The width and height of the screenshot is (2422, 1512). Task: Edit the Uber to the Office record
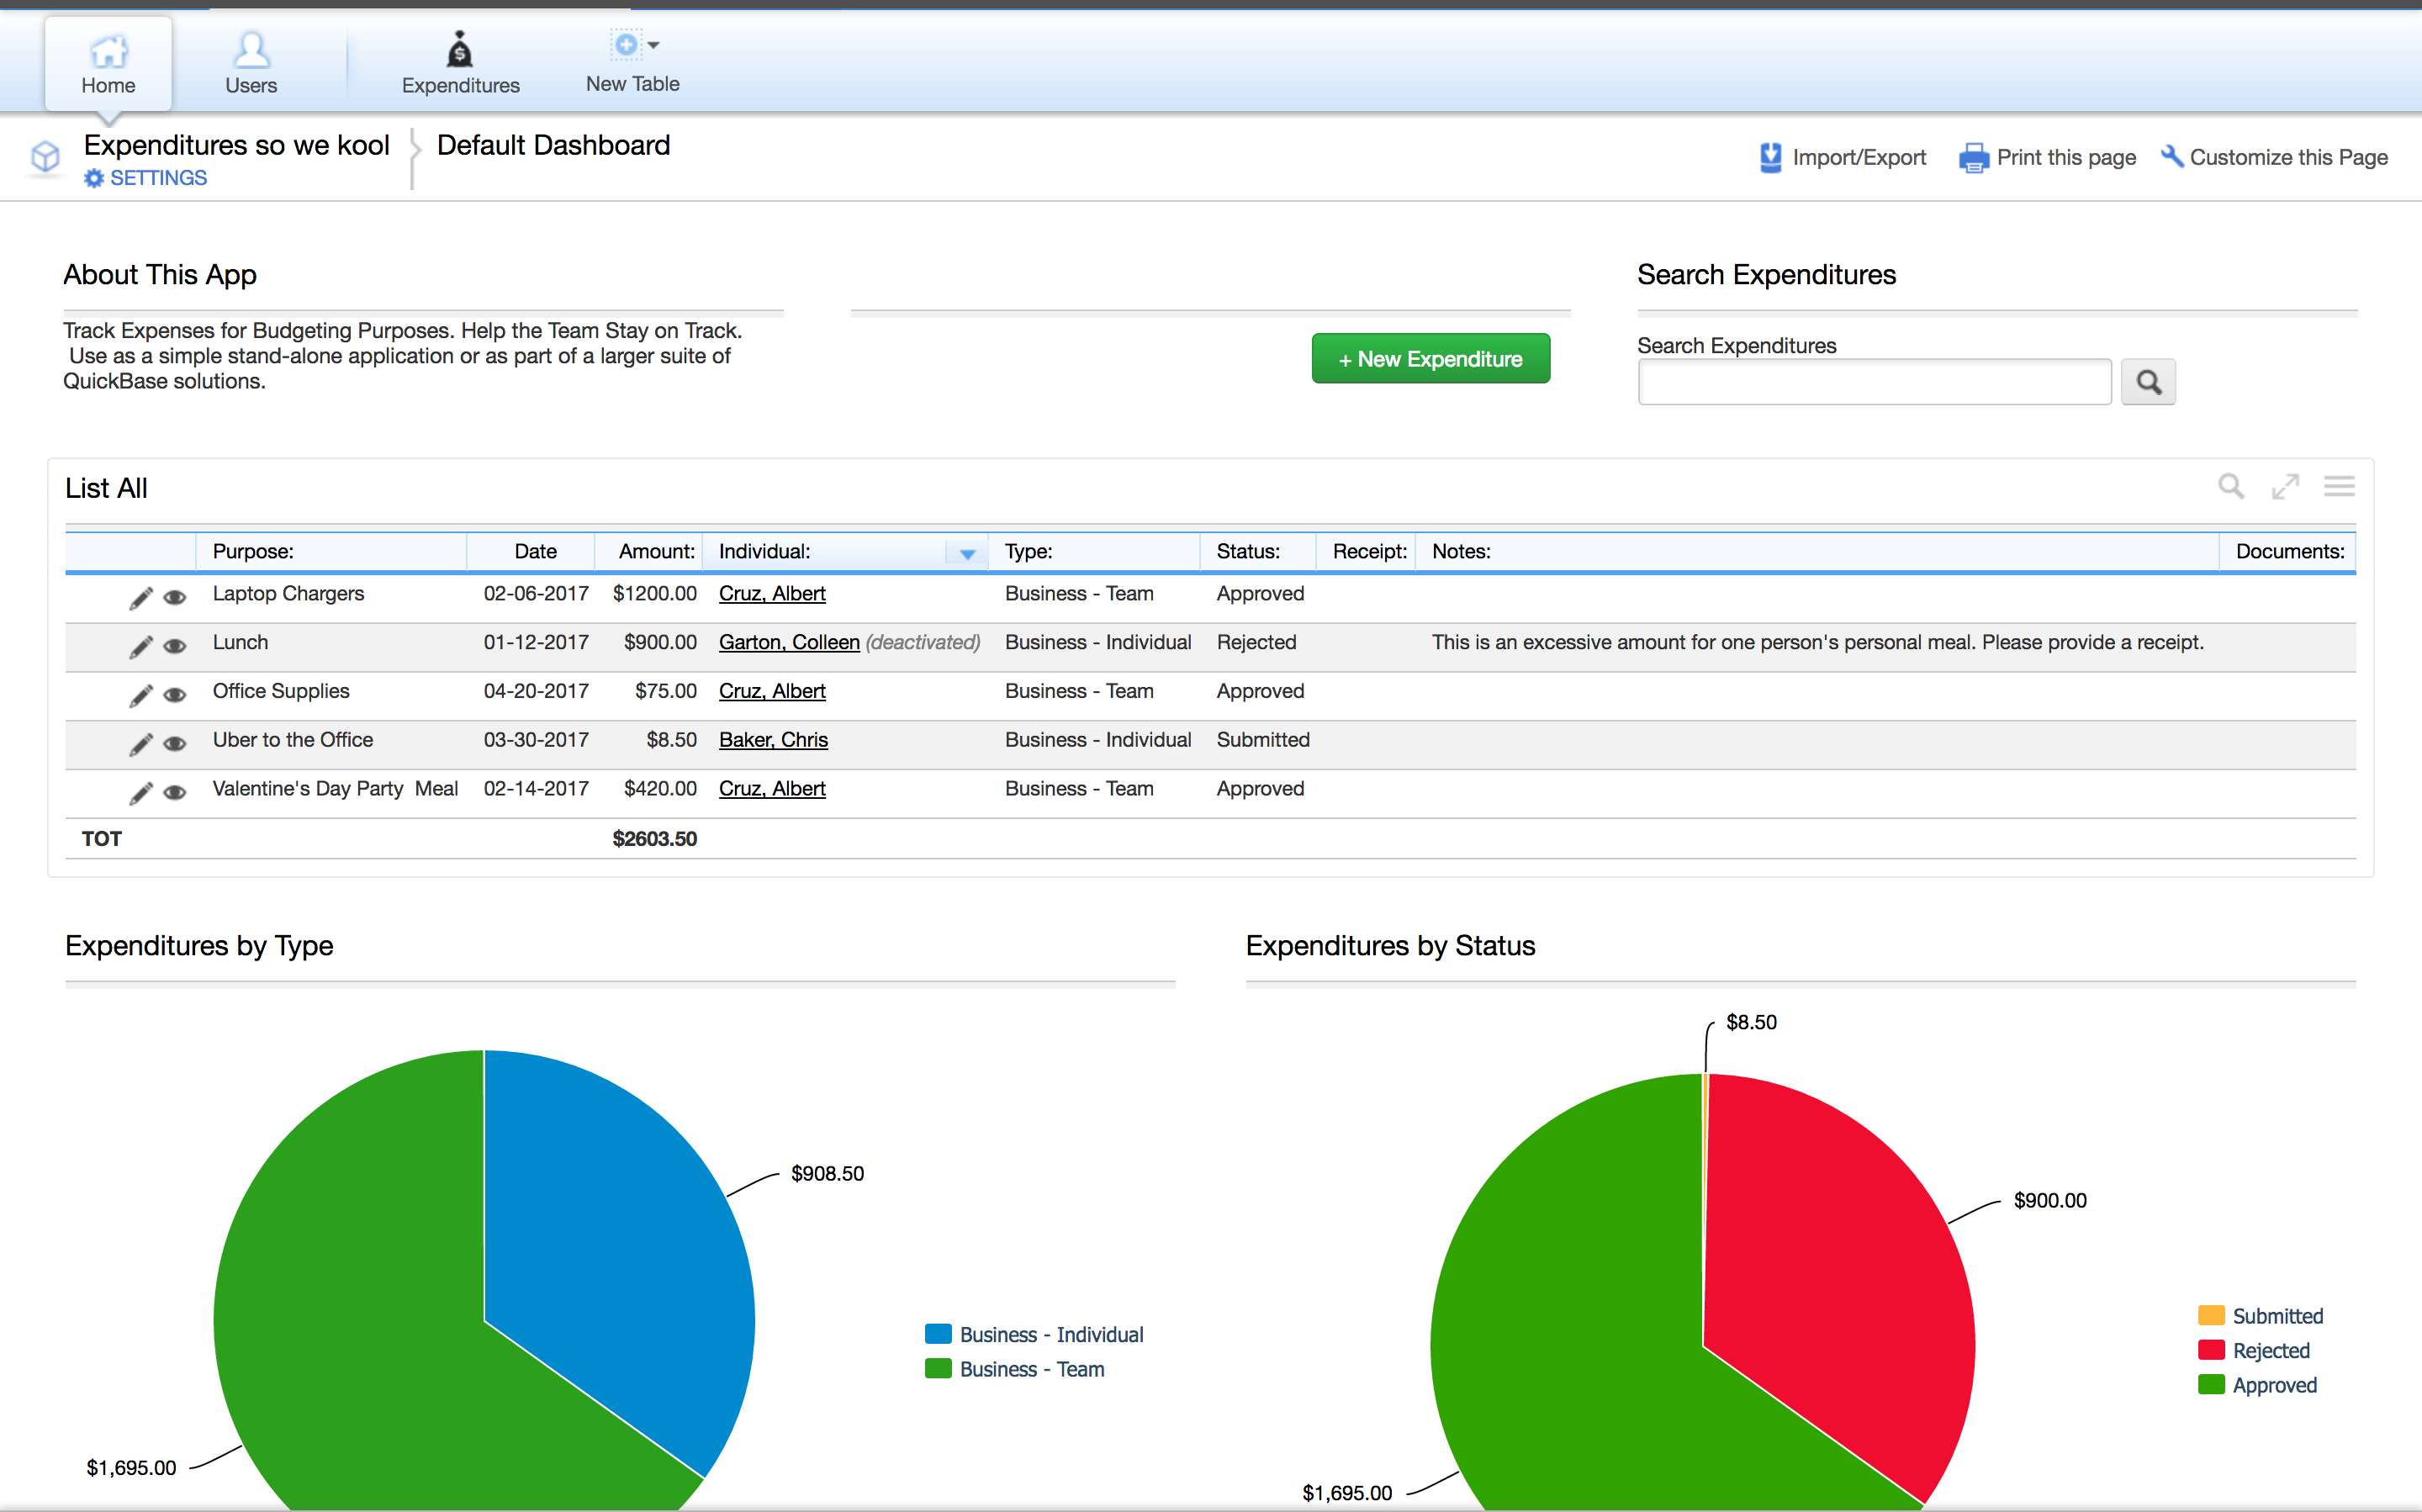click(141, 744)
